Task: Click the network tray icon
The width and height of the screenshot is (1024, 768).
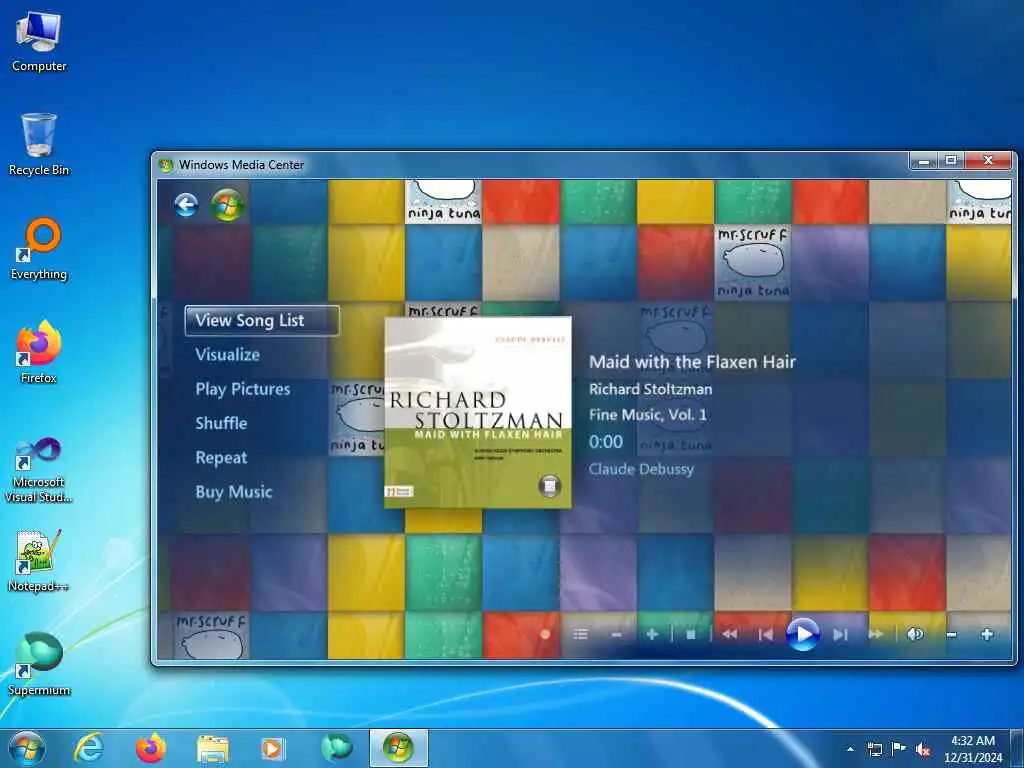Action: (874, 749)
